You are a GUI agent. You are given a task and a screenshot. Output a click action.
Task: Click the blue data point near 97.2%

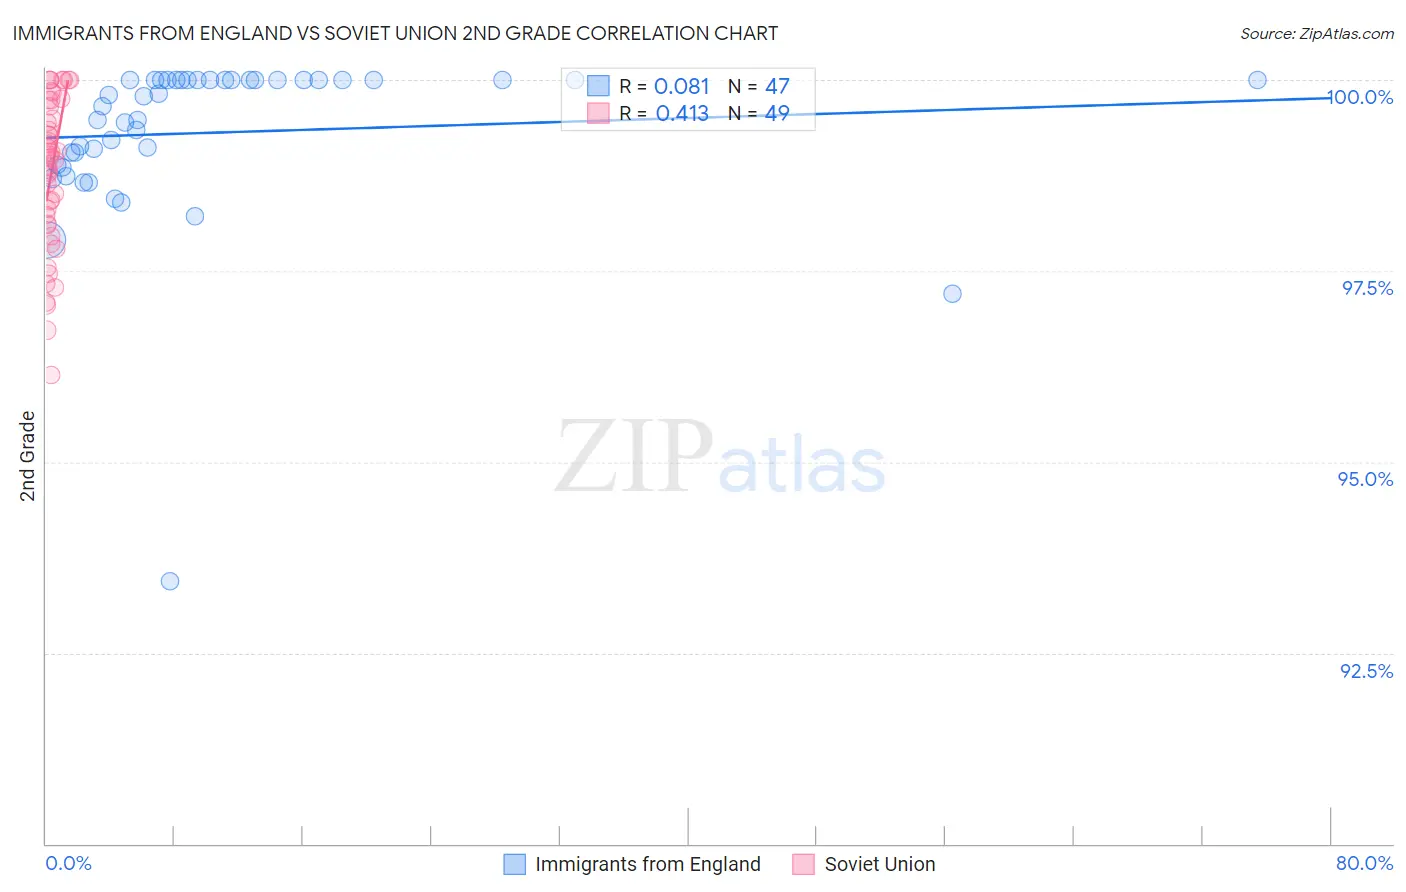pos(952,293)
